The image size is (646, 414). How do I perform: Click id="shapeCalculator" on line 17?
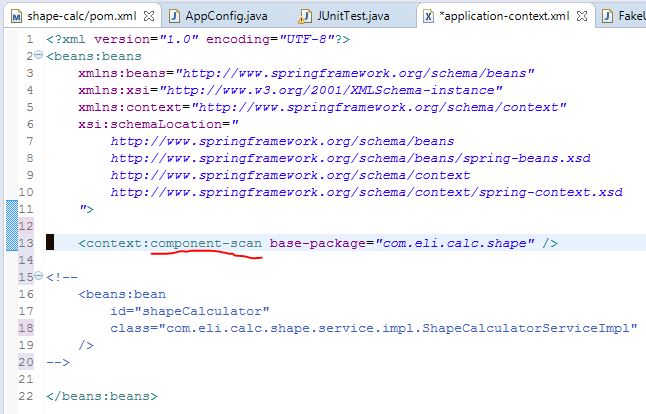(190, 311)
